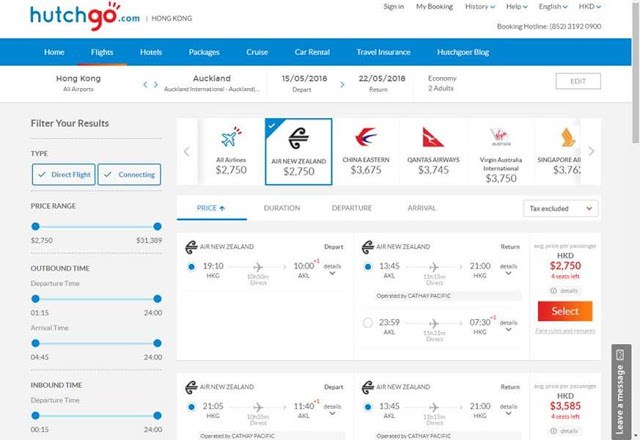640x440 pixels.
Task: Click Hong Kong origin field
Action: 78,83
